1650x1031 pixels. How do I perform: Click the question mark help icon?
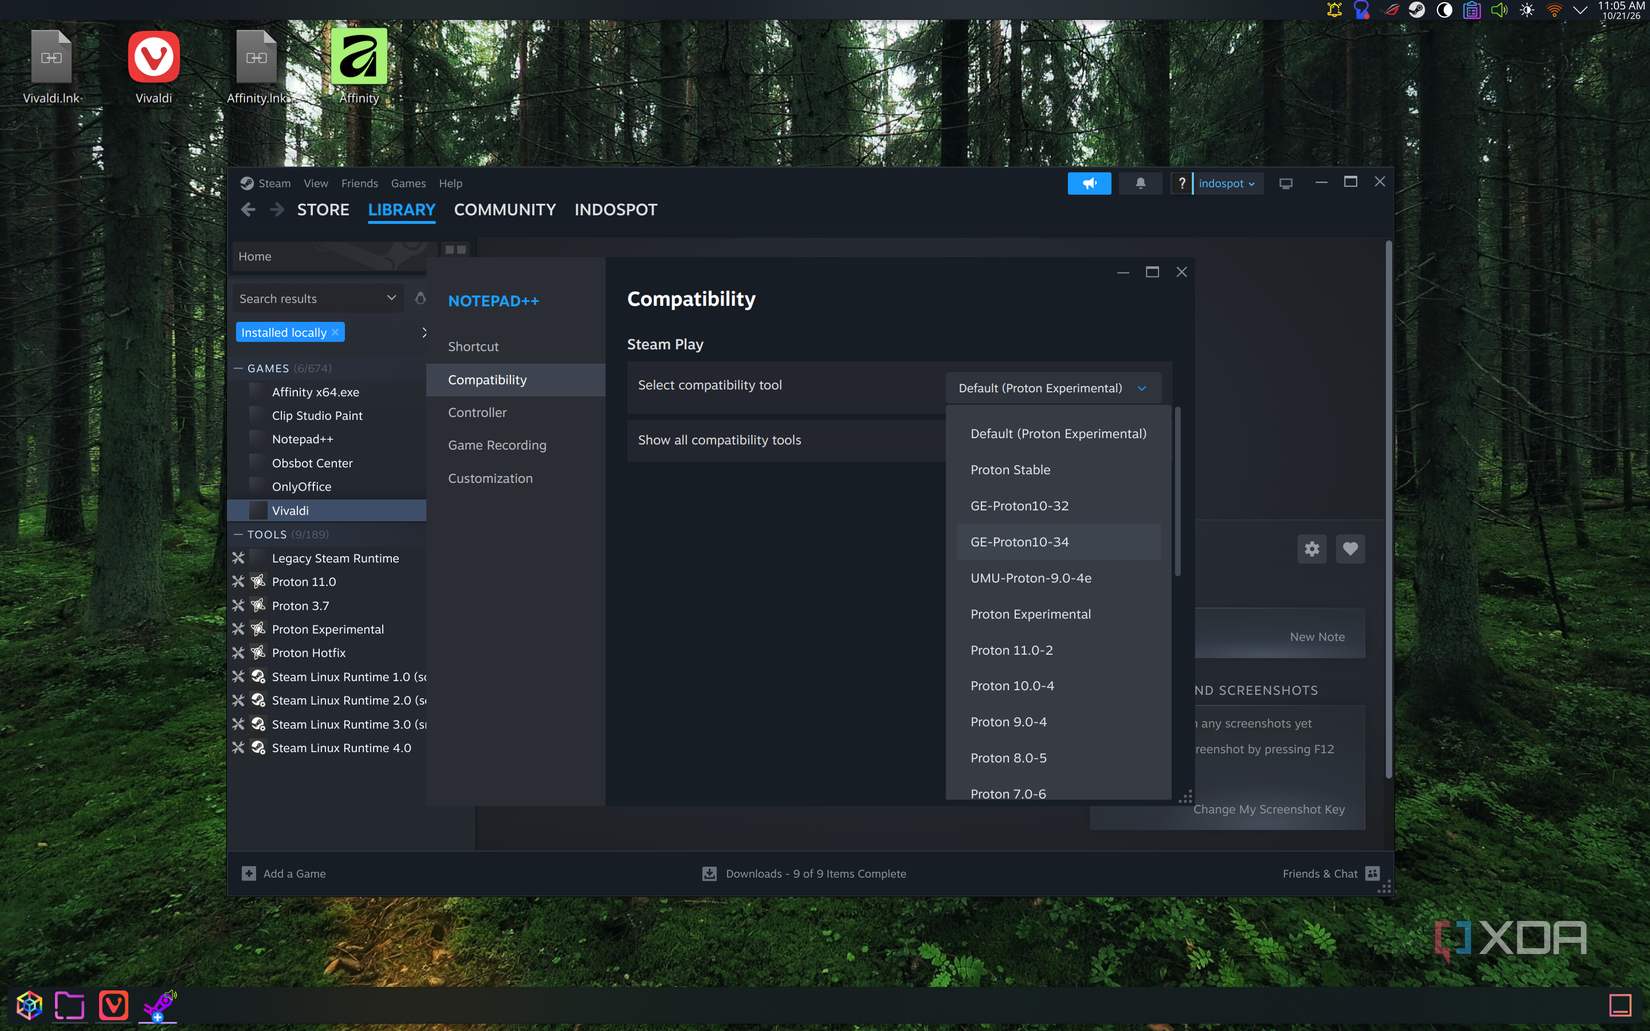(x=1181, y=183)
